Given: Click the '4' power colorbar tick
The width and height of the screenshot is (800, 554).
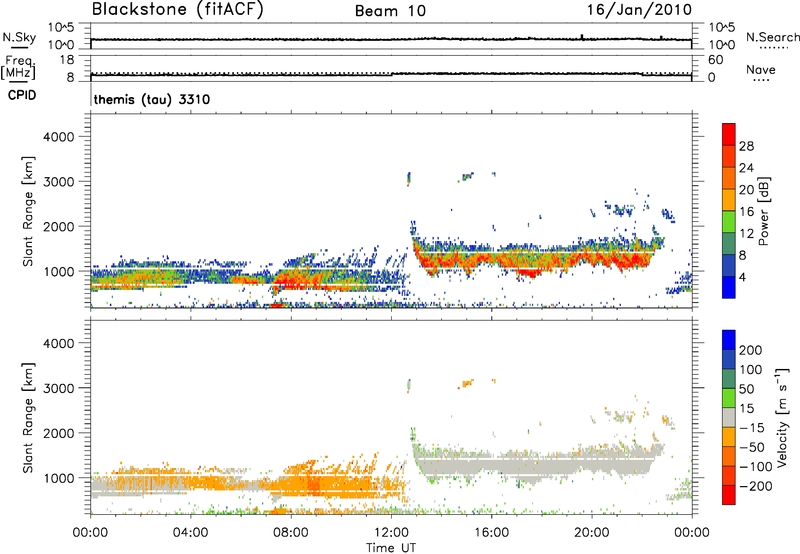Looking at the screenshot, I should [742, 277].
